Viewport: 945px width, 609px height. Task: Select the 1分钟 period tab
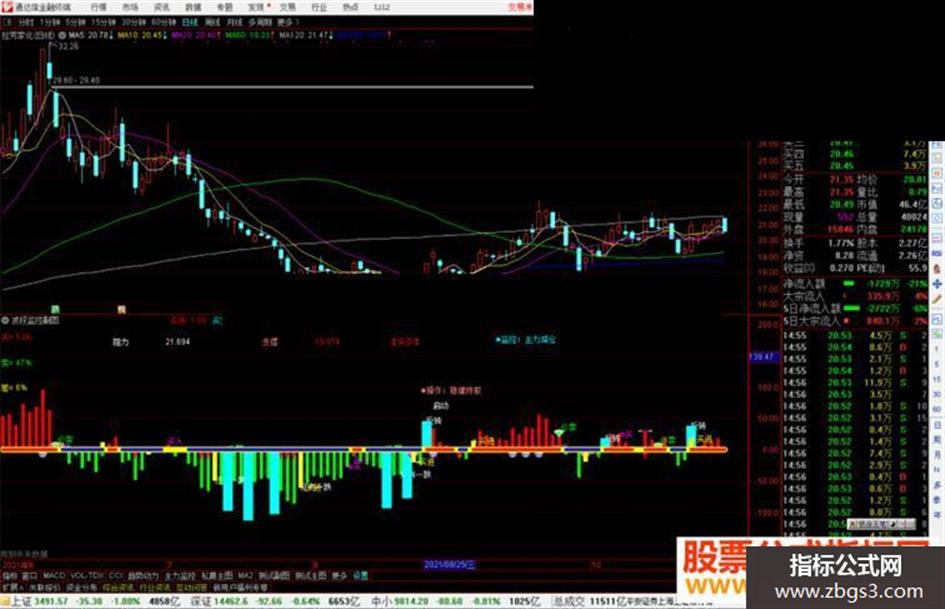(x=50, y=22)
